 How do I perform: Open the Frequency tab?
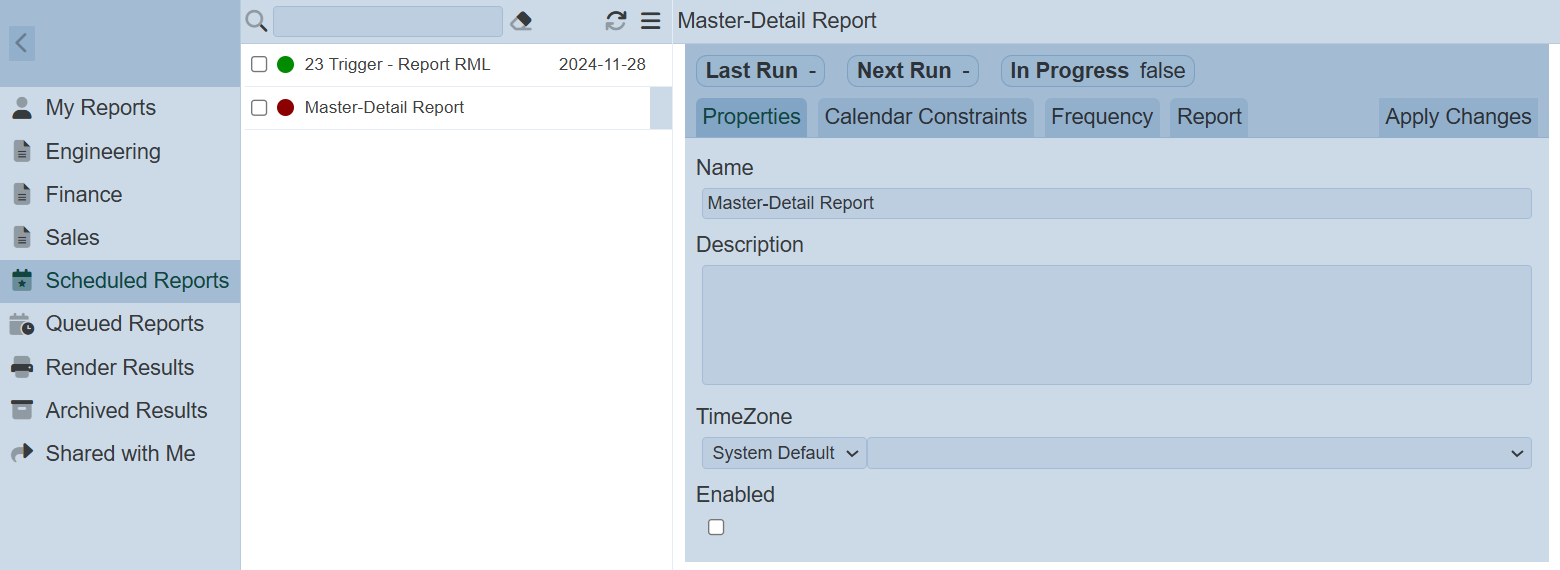pyautogui.click(x=1101, y=117)
